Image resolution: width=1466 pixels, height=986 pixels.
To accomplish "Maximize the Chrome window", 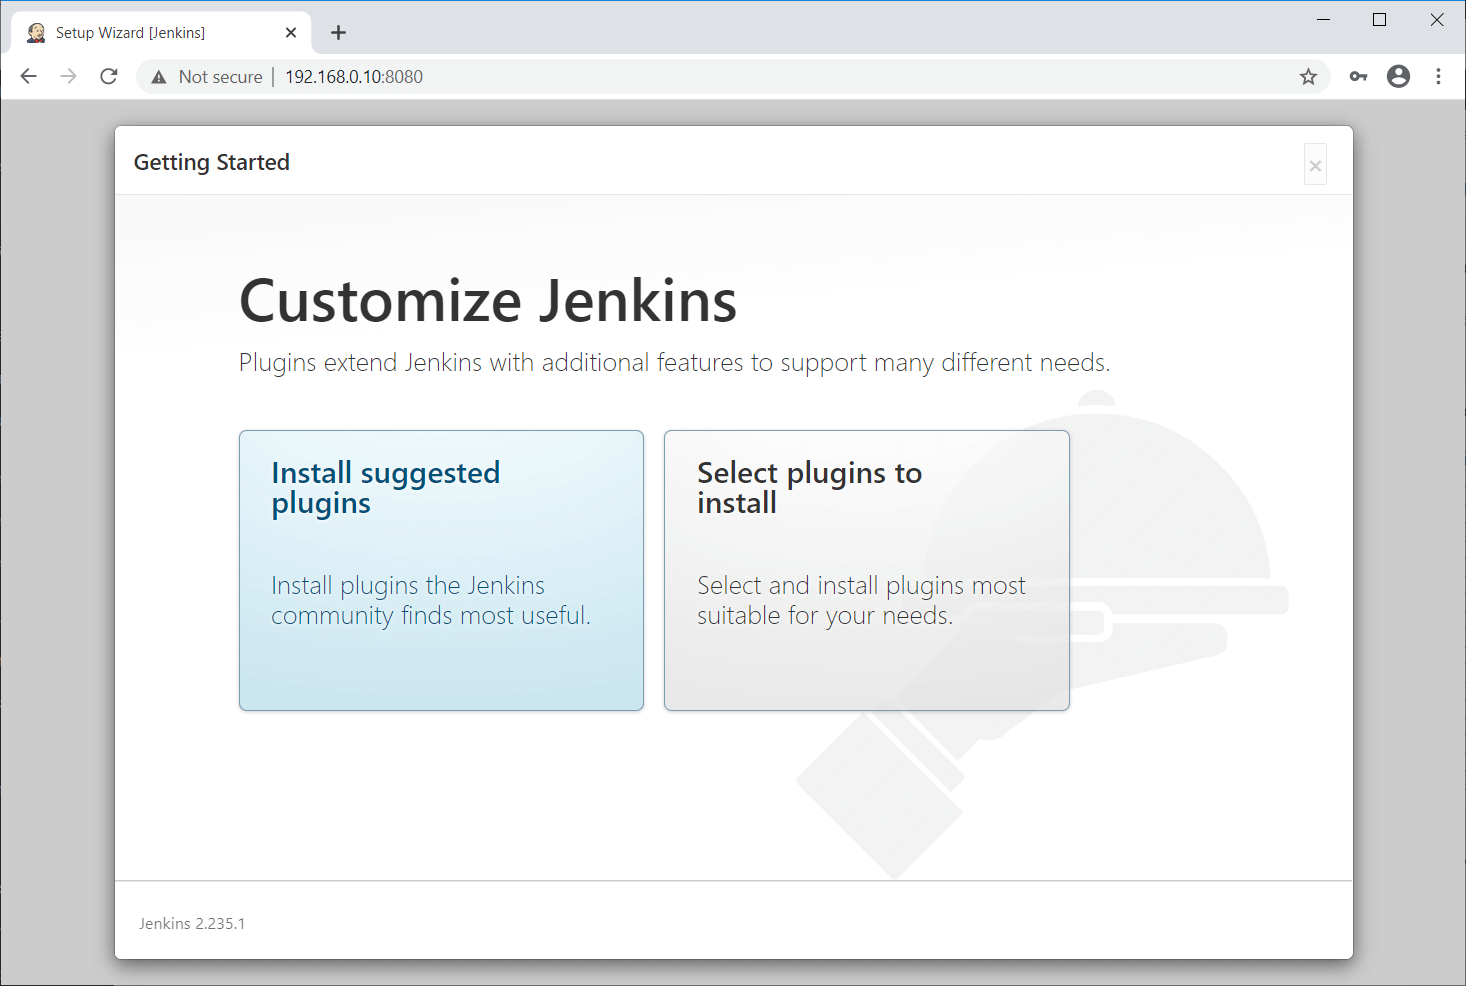I will pyautogui.click(x=1380, y=20).
